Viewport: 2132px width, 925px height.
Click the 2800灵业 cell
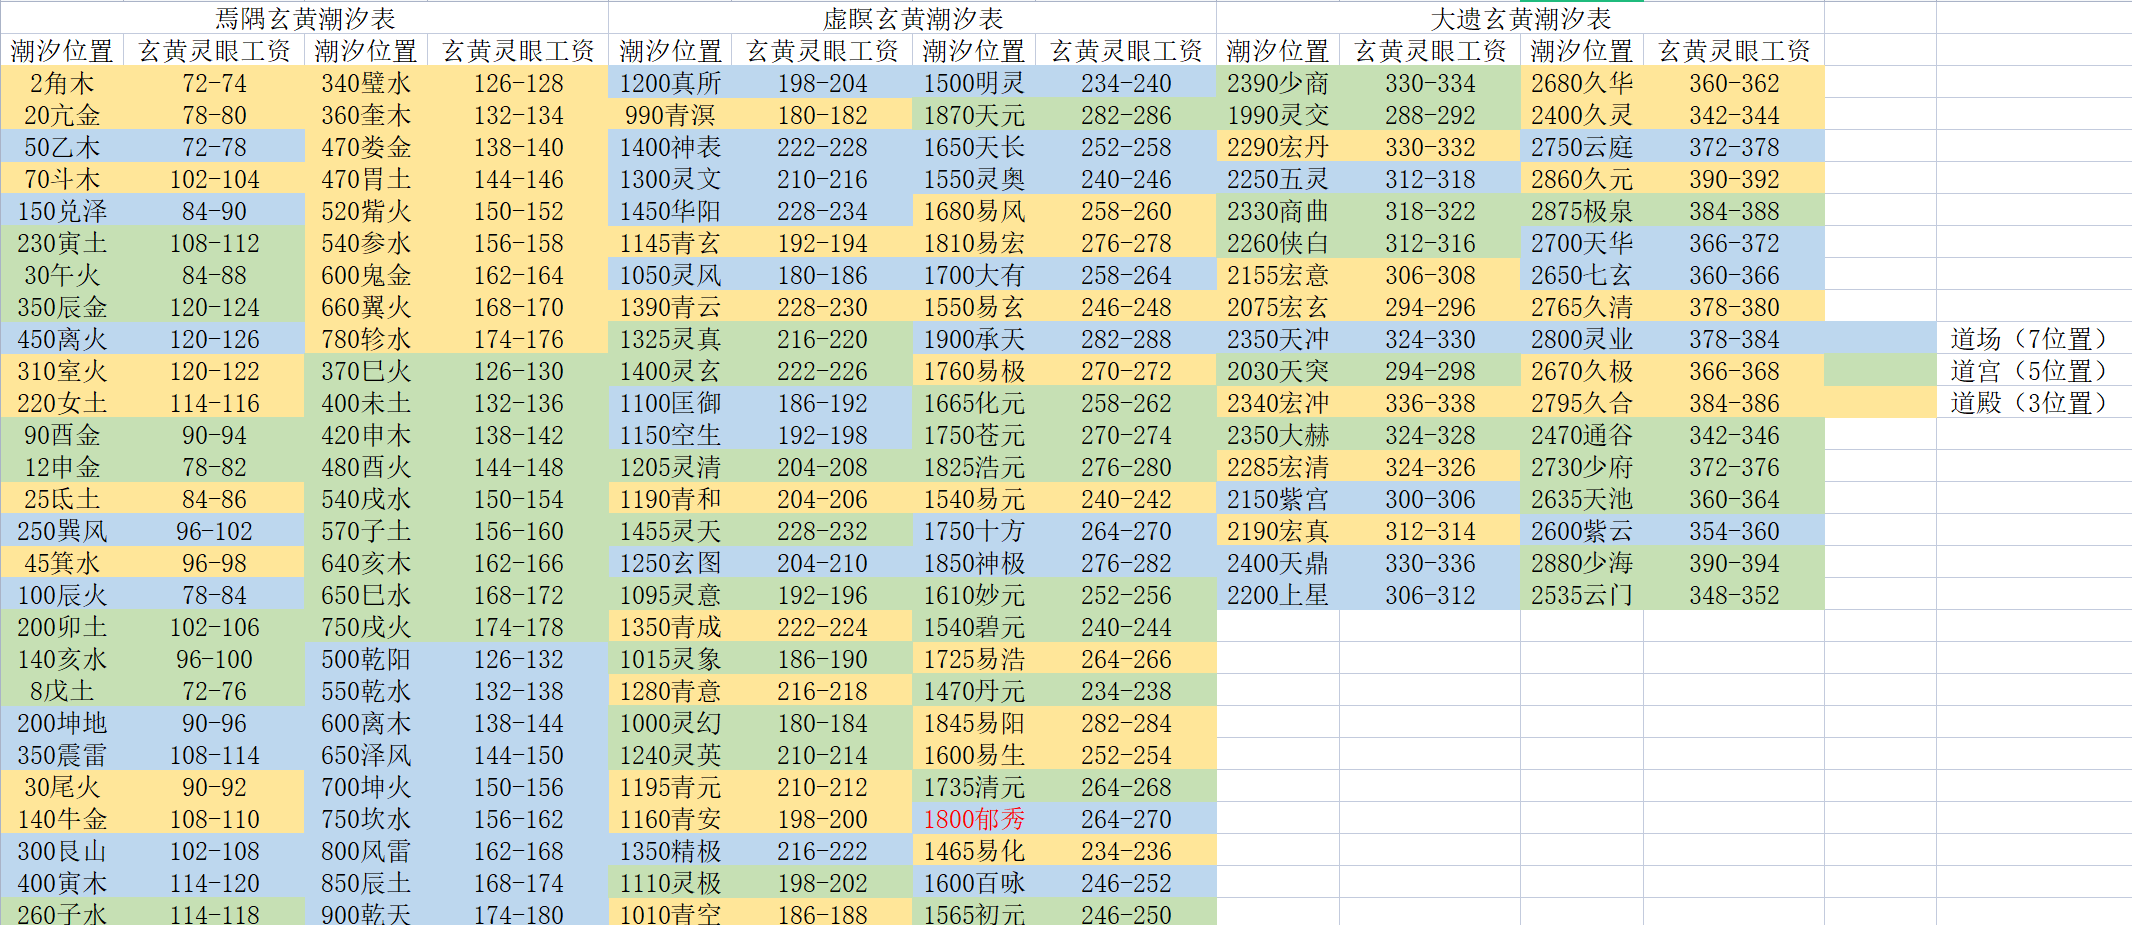click(1582, 338)
